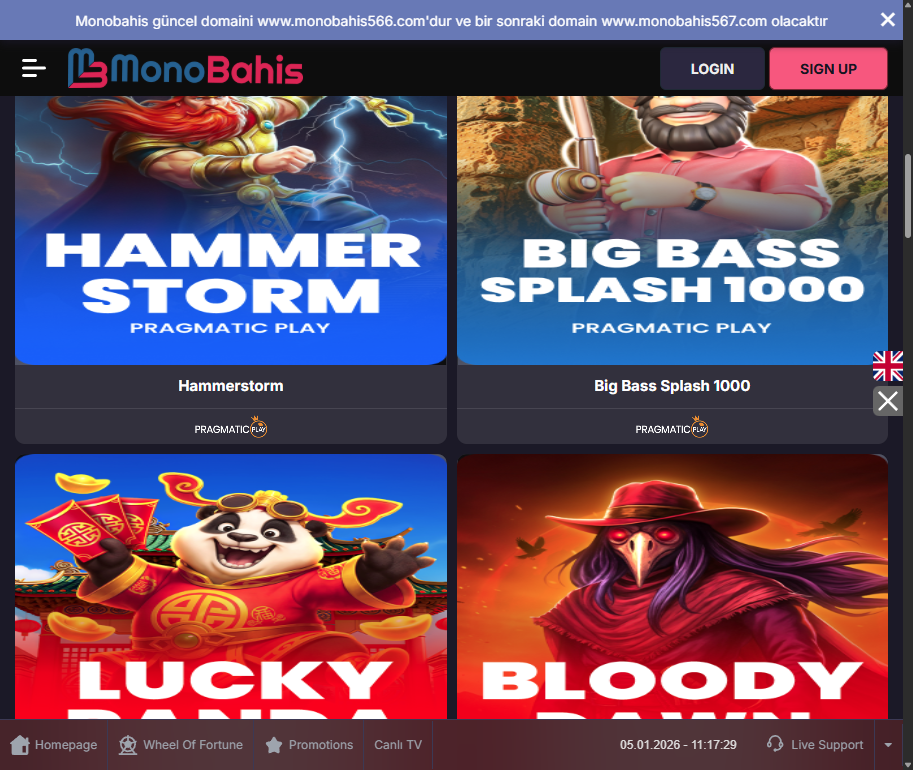This screenshot has height=770, width=913.
Task: Open the Lucky Panda game thumbnail
Action: click(231, 587)
